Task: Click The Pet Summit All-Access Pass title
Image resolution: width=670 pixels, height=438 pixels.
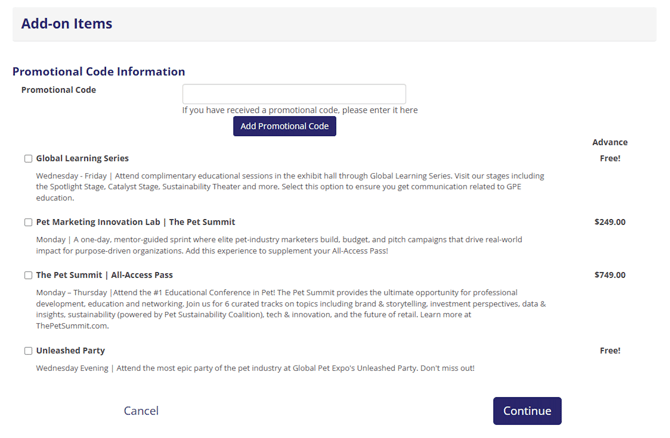Action: tap(104, 274)
